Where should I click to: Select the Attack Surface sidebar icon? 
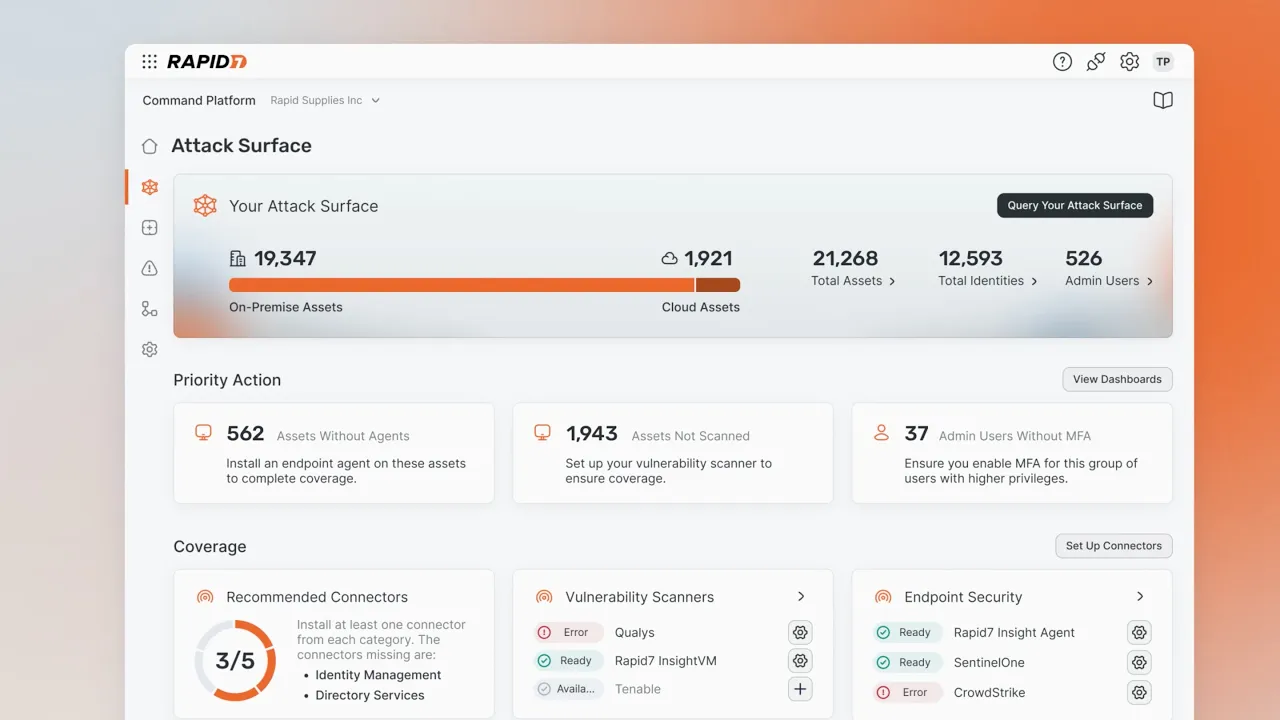pyautogui.click(x=149, y=187)
